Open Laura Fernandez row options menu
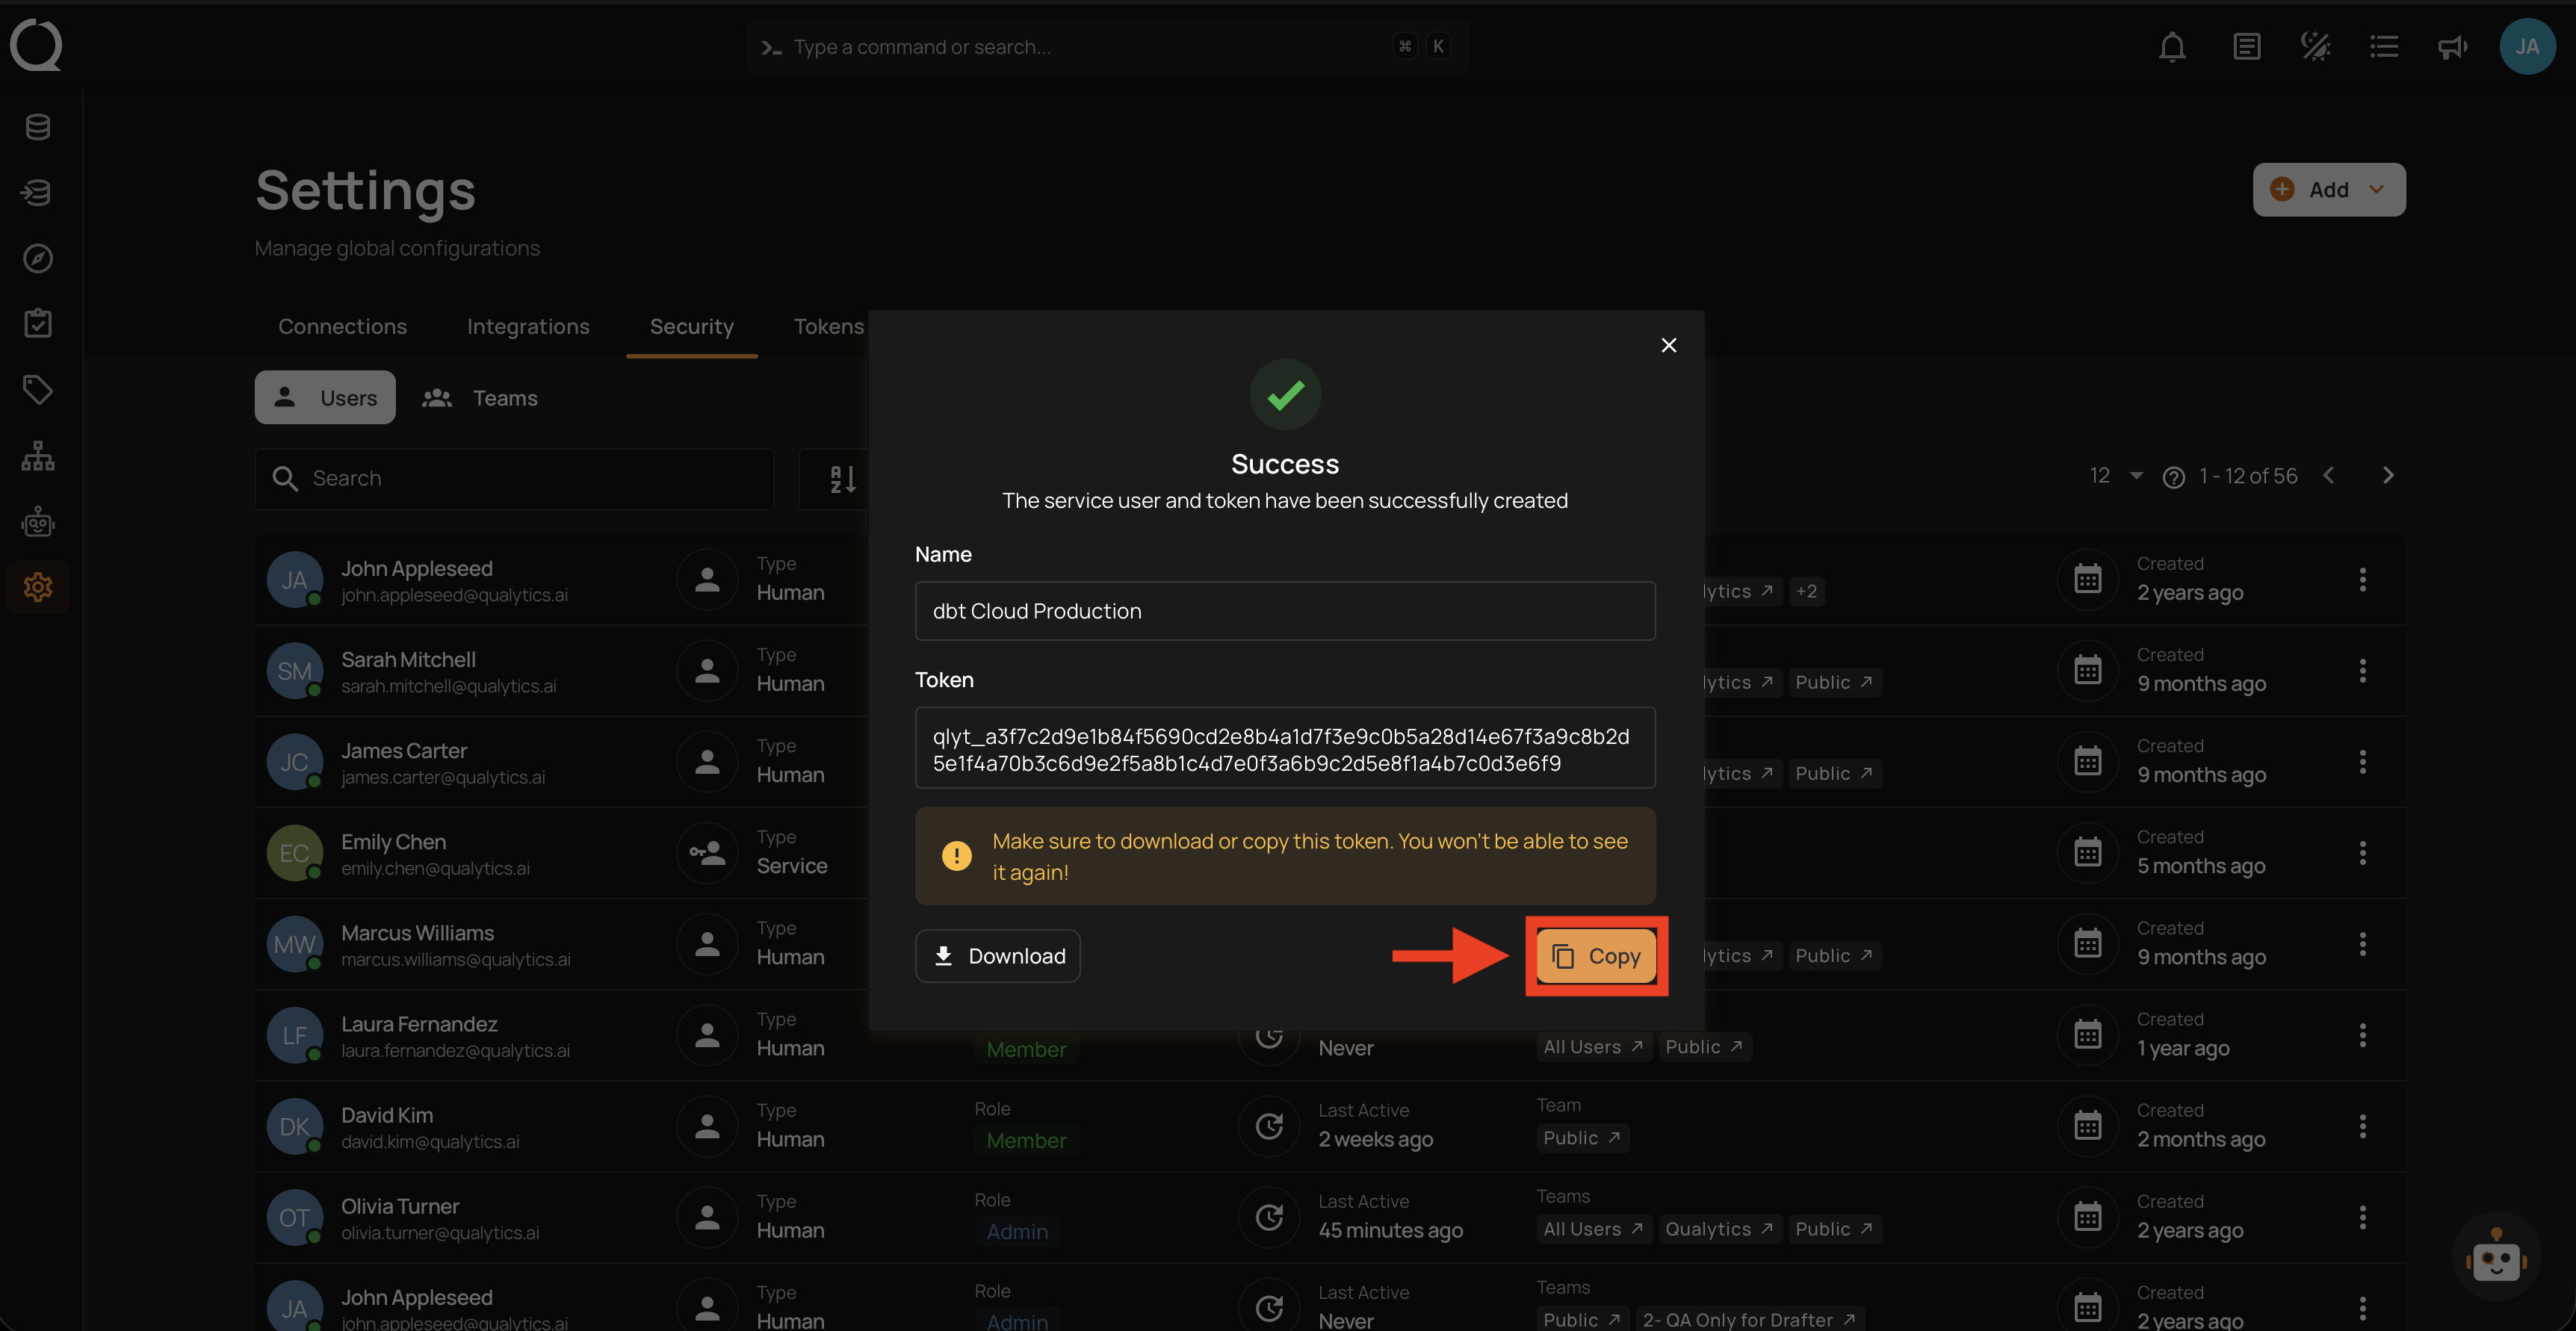This screenshot has height=1331, width=2576. 2363,1035
